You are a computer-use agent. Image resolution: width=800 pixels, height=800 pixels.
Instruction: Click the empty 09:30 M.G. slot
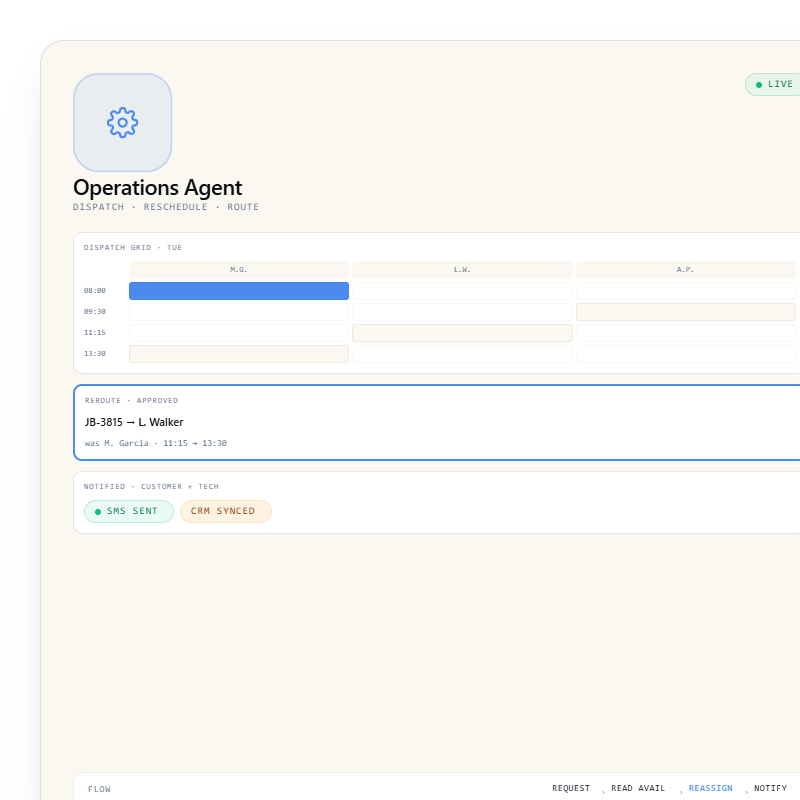click(x=239, y=312)
